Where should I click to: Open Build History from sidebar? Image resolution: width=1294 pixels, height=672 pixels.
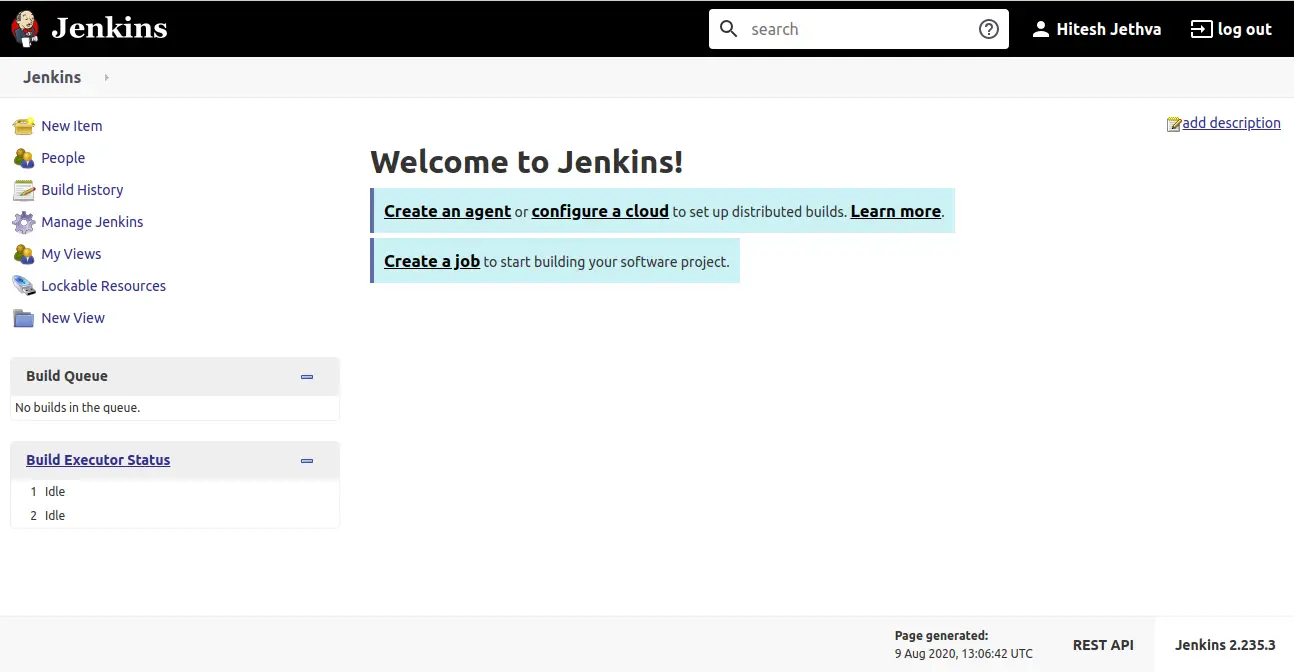click(x=82, y=190)
